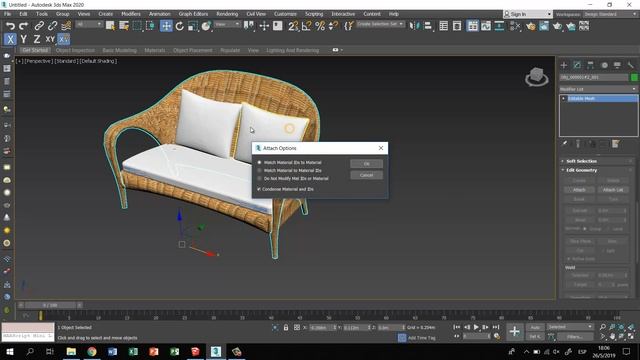Image resolution: width=640 pixels, height=360 pixels.
Task: Click the Go to Start playback button
Action: [x=456, y=327]
